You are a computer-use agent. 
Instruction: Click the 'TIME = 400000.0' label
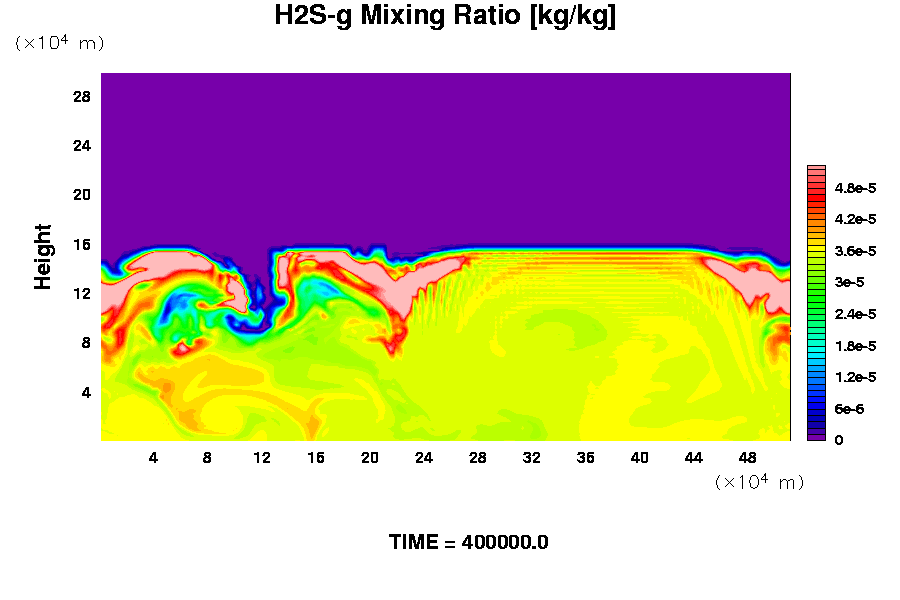pyautogui.click(x=468, y=542)
